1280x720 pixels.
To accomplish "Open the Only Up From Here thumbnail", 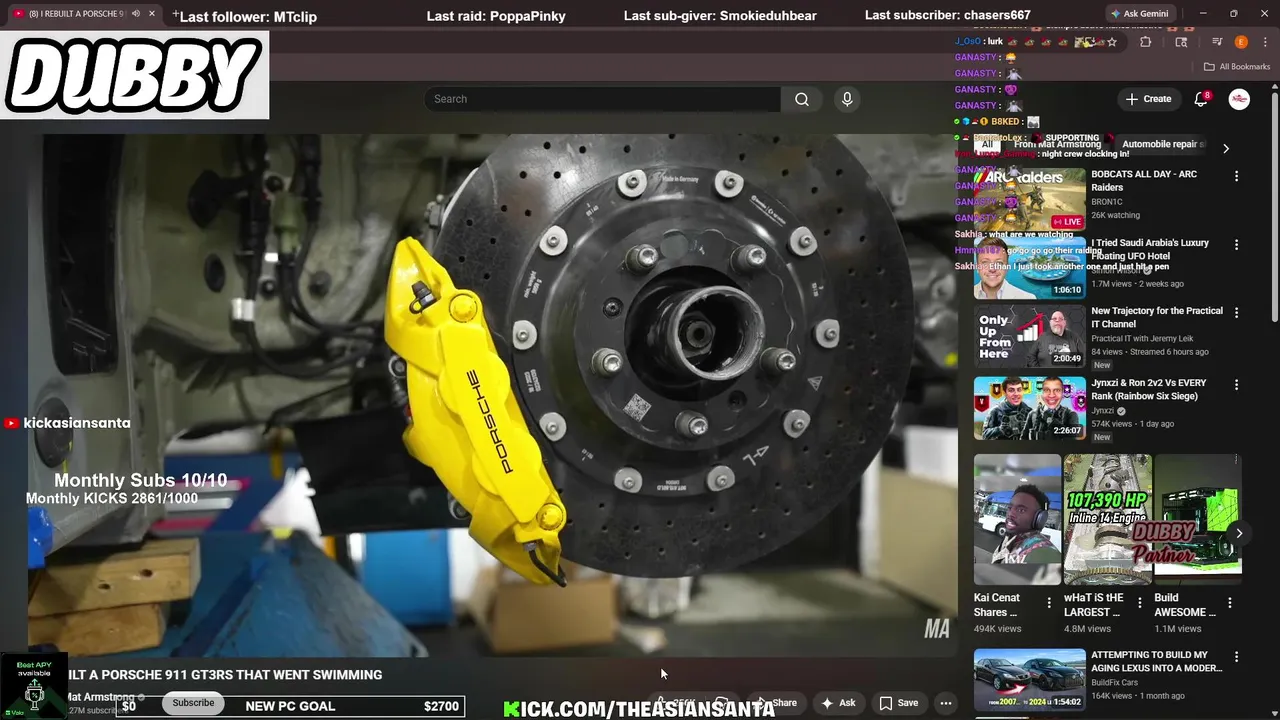I will (1029, 336).
